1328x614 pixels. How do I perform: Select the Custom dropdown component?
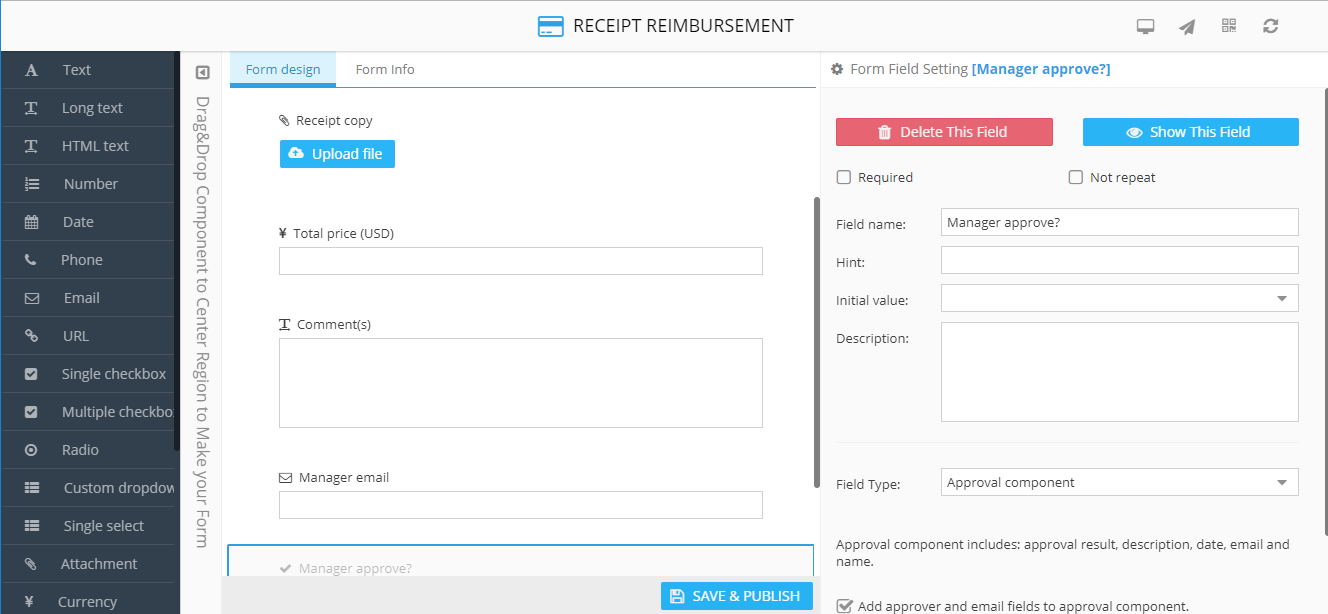coord(88,488)
